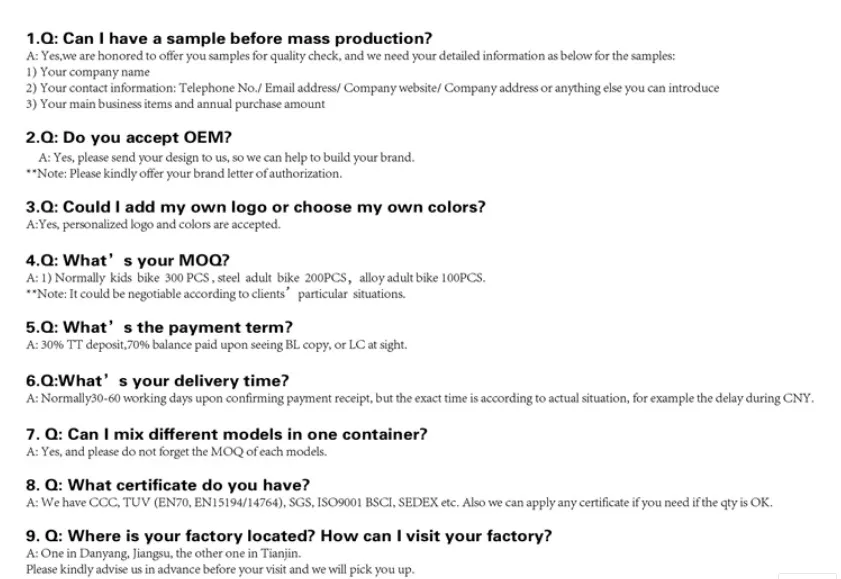Click the mix different models question
The height and width of the screenshot is (579, 841).
226,434
